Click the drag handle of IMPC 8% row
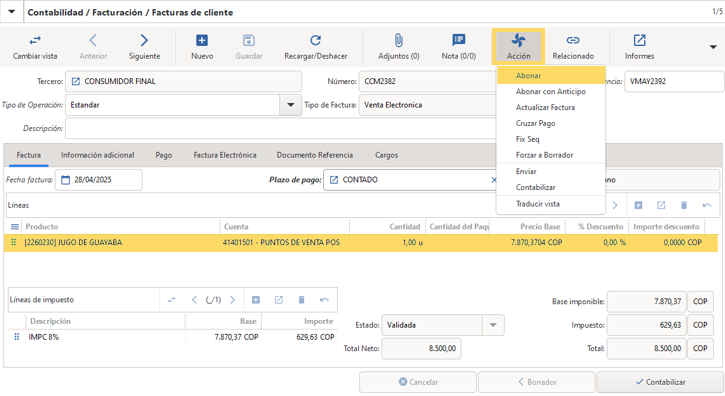This screenshot has height=396, width=725. point(17,337)
